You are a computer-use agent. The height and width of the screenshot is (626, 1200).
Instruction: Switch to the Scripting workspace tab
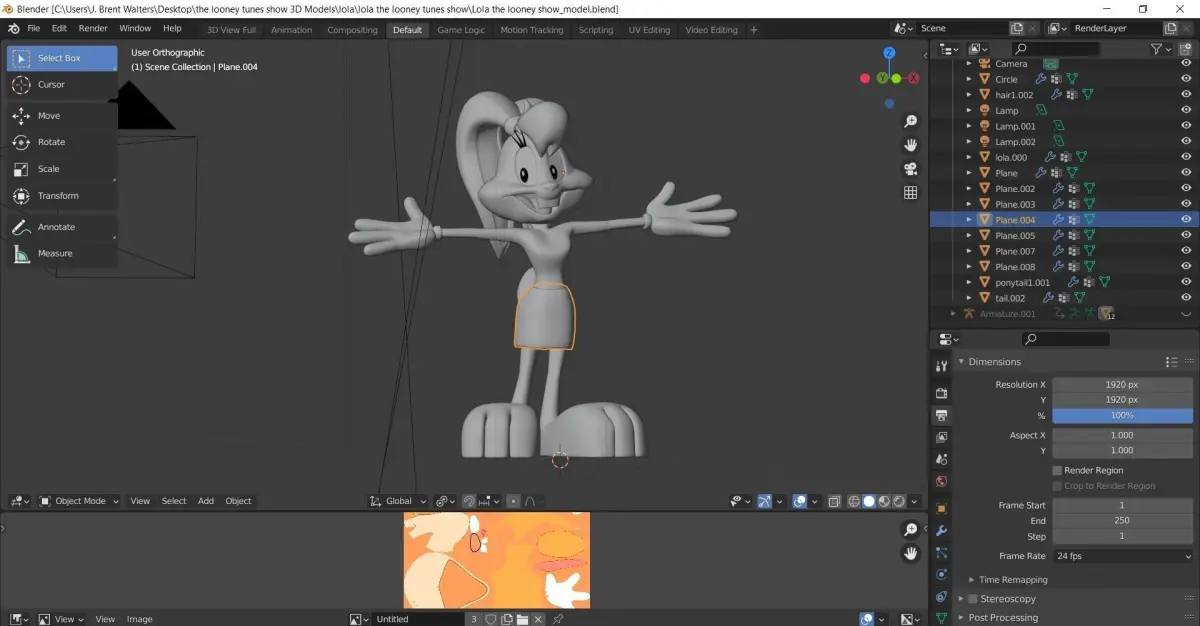click(x=596, y=30)
